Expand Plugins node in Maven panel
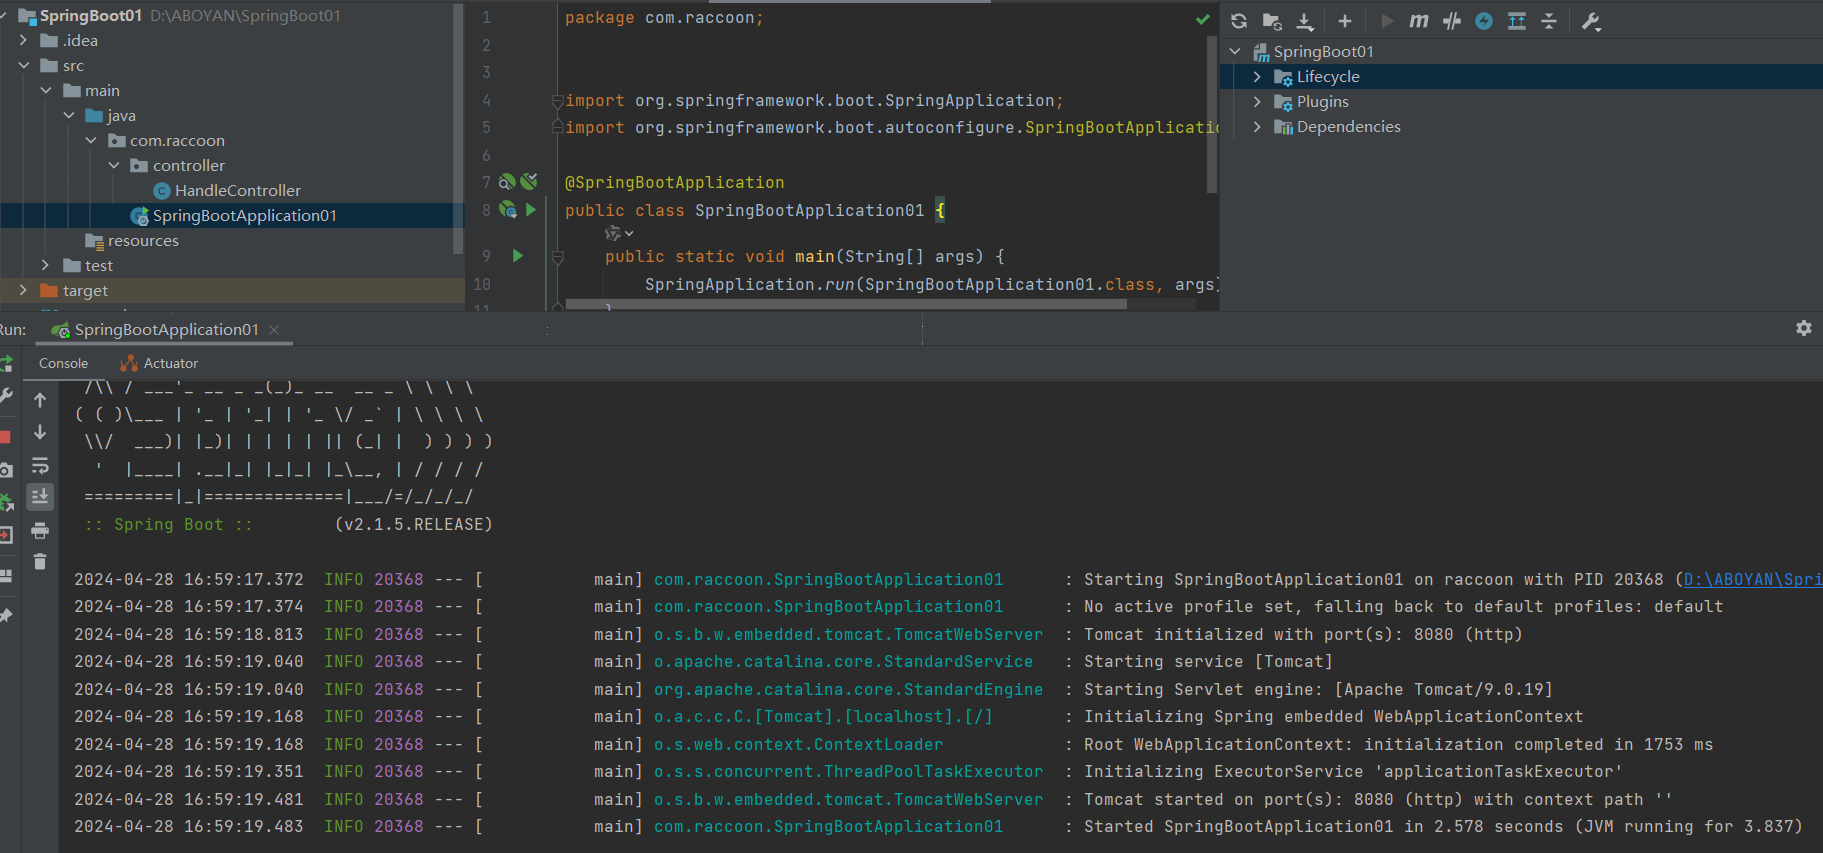 click(1257, 102)
